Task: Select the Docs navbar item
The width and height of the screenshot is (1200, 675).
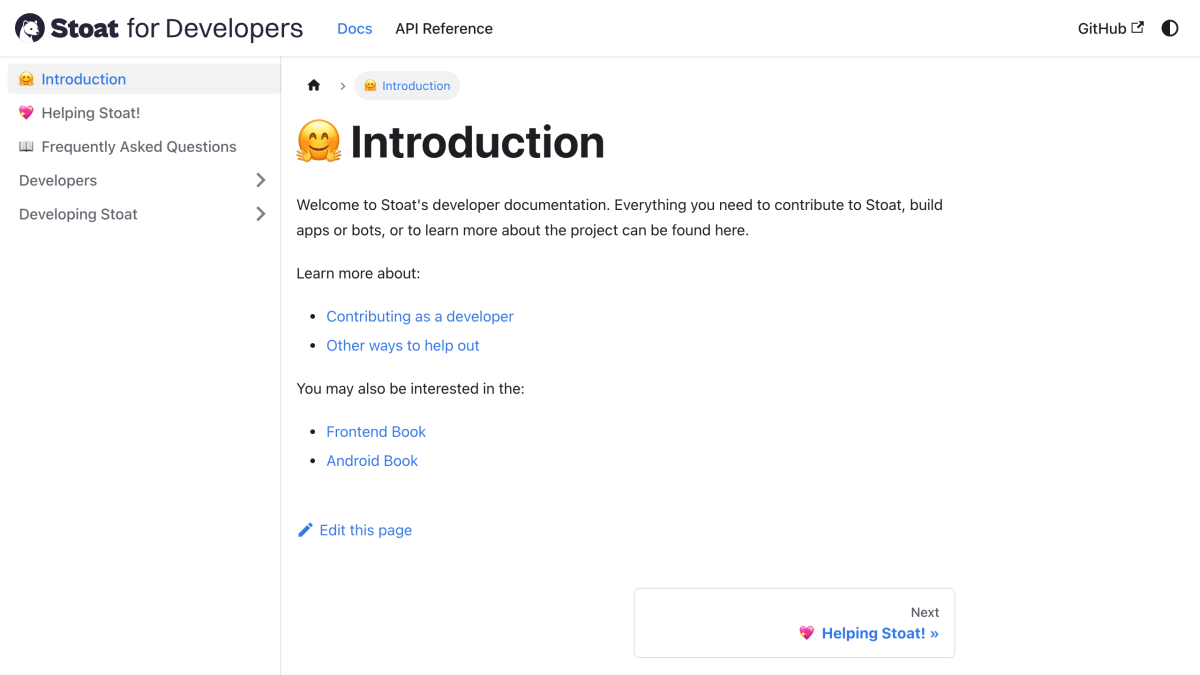Action: 355,28
